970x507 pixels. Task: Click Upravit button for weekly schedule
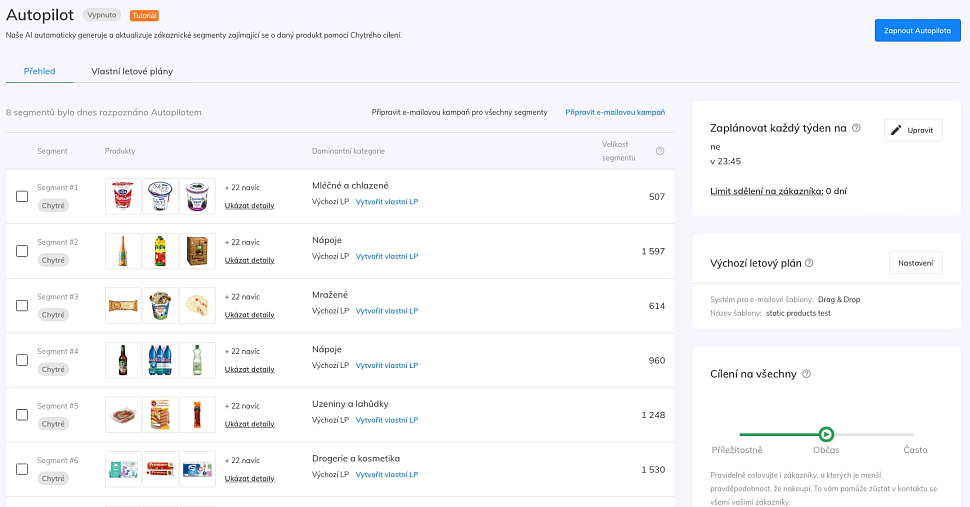913,130
